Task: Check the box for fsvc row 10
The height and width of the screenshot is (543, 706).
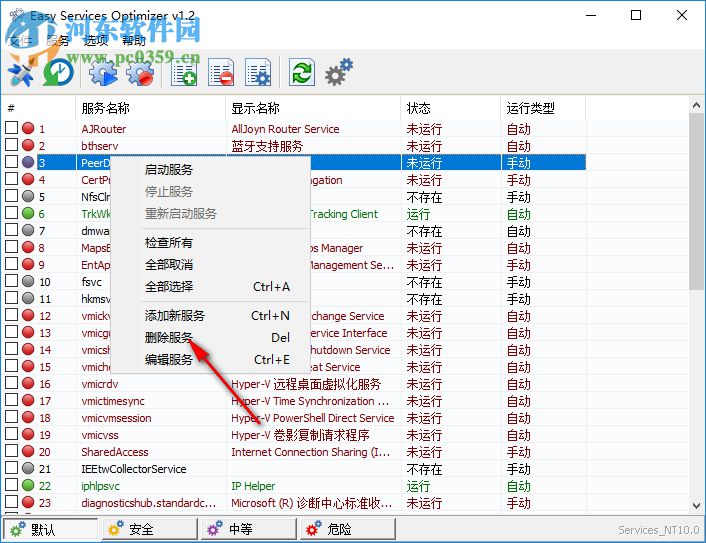Action: [11, 281]
